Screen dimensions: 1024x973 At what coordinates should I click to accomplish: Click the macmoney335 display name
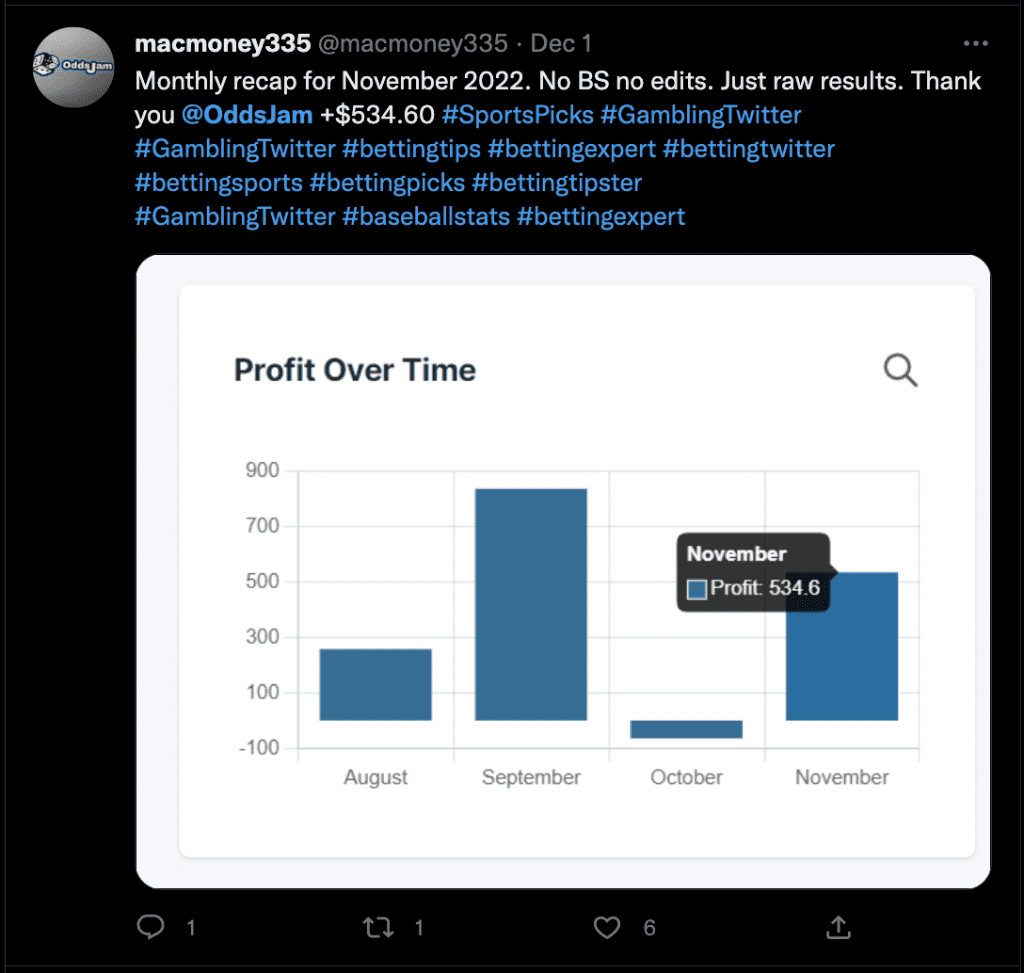point(221,44)
